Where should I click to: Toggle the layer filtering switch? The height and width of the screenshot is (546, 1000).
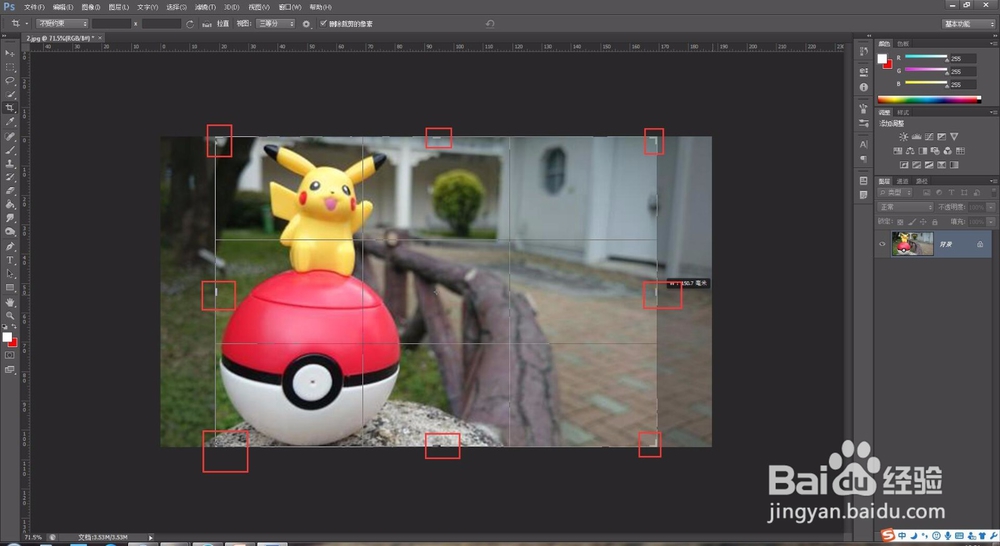(x=992, y=192)
